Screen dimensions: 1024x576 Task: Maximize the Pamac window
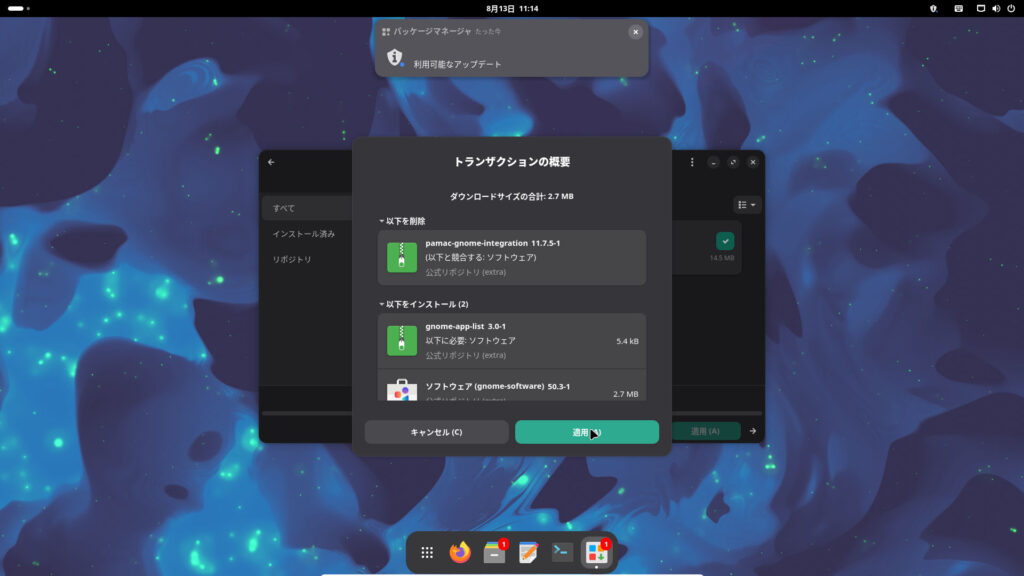[733, 162]
